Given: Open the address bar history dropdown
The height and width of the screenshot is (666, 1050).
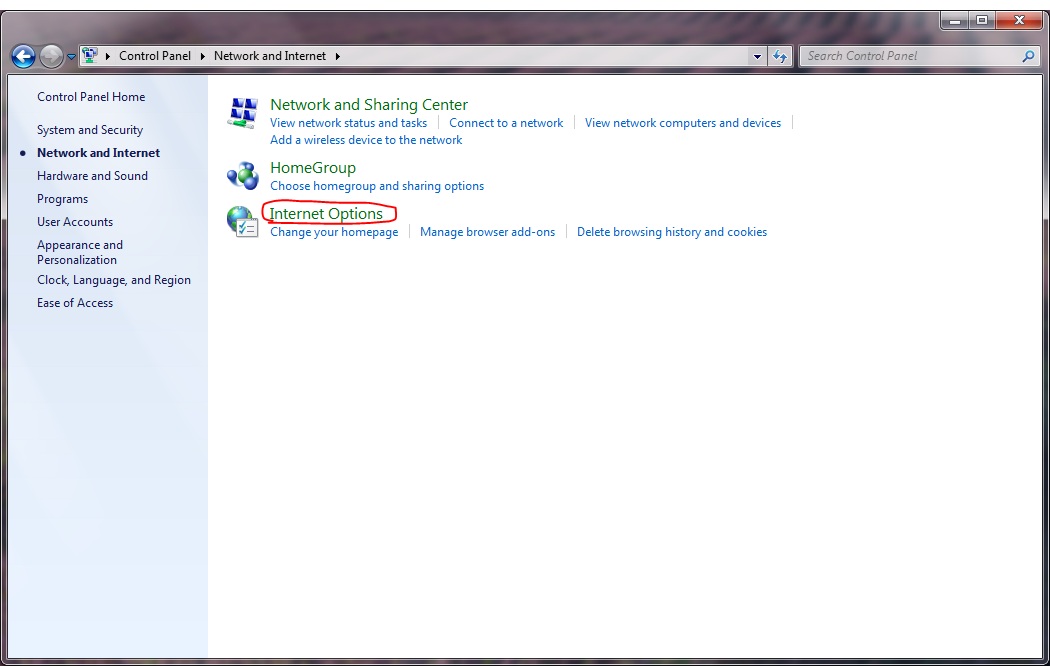Looking at the screenshot, I should [x=757, y=56].
